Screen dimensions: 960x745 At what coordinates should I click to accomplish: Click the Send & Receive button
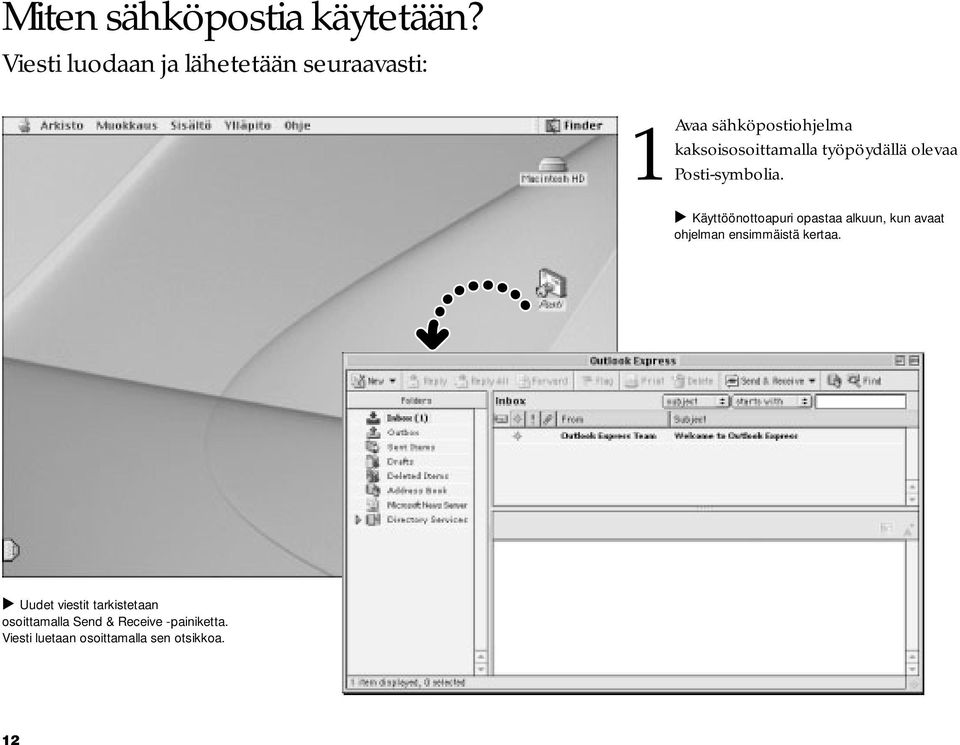pos(765,381)
